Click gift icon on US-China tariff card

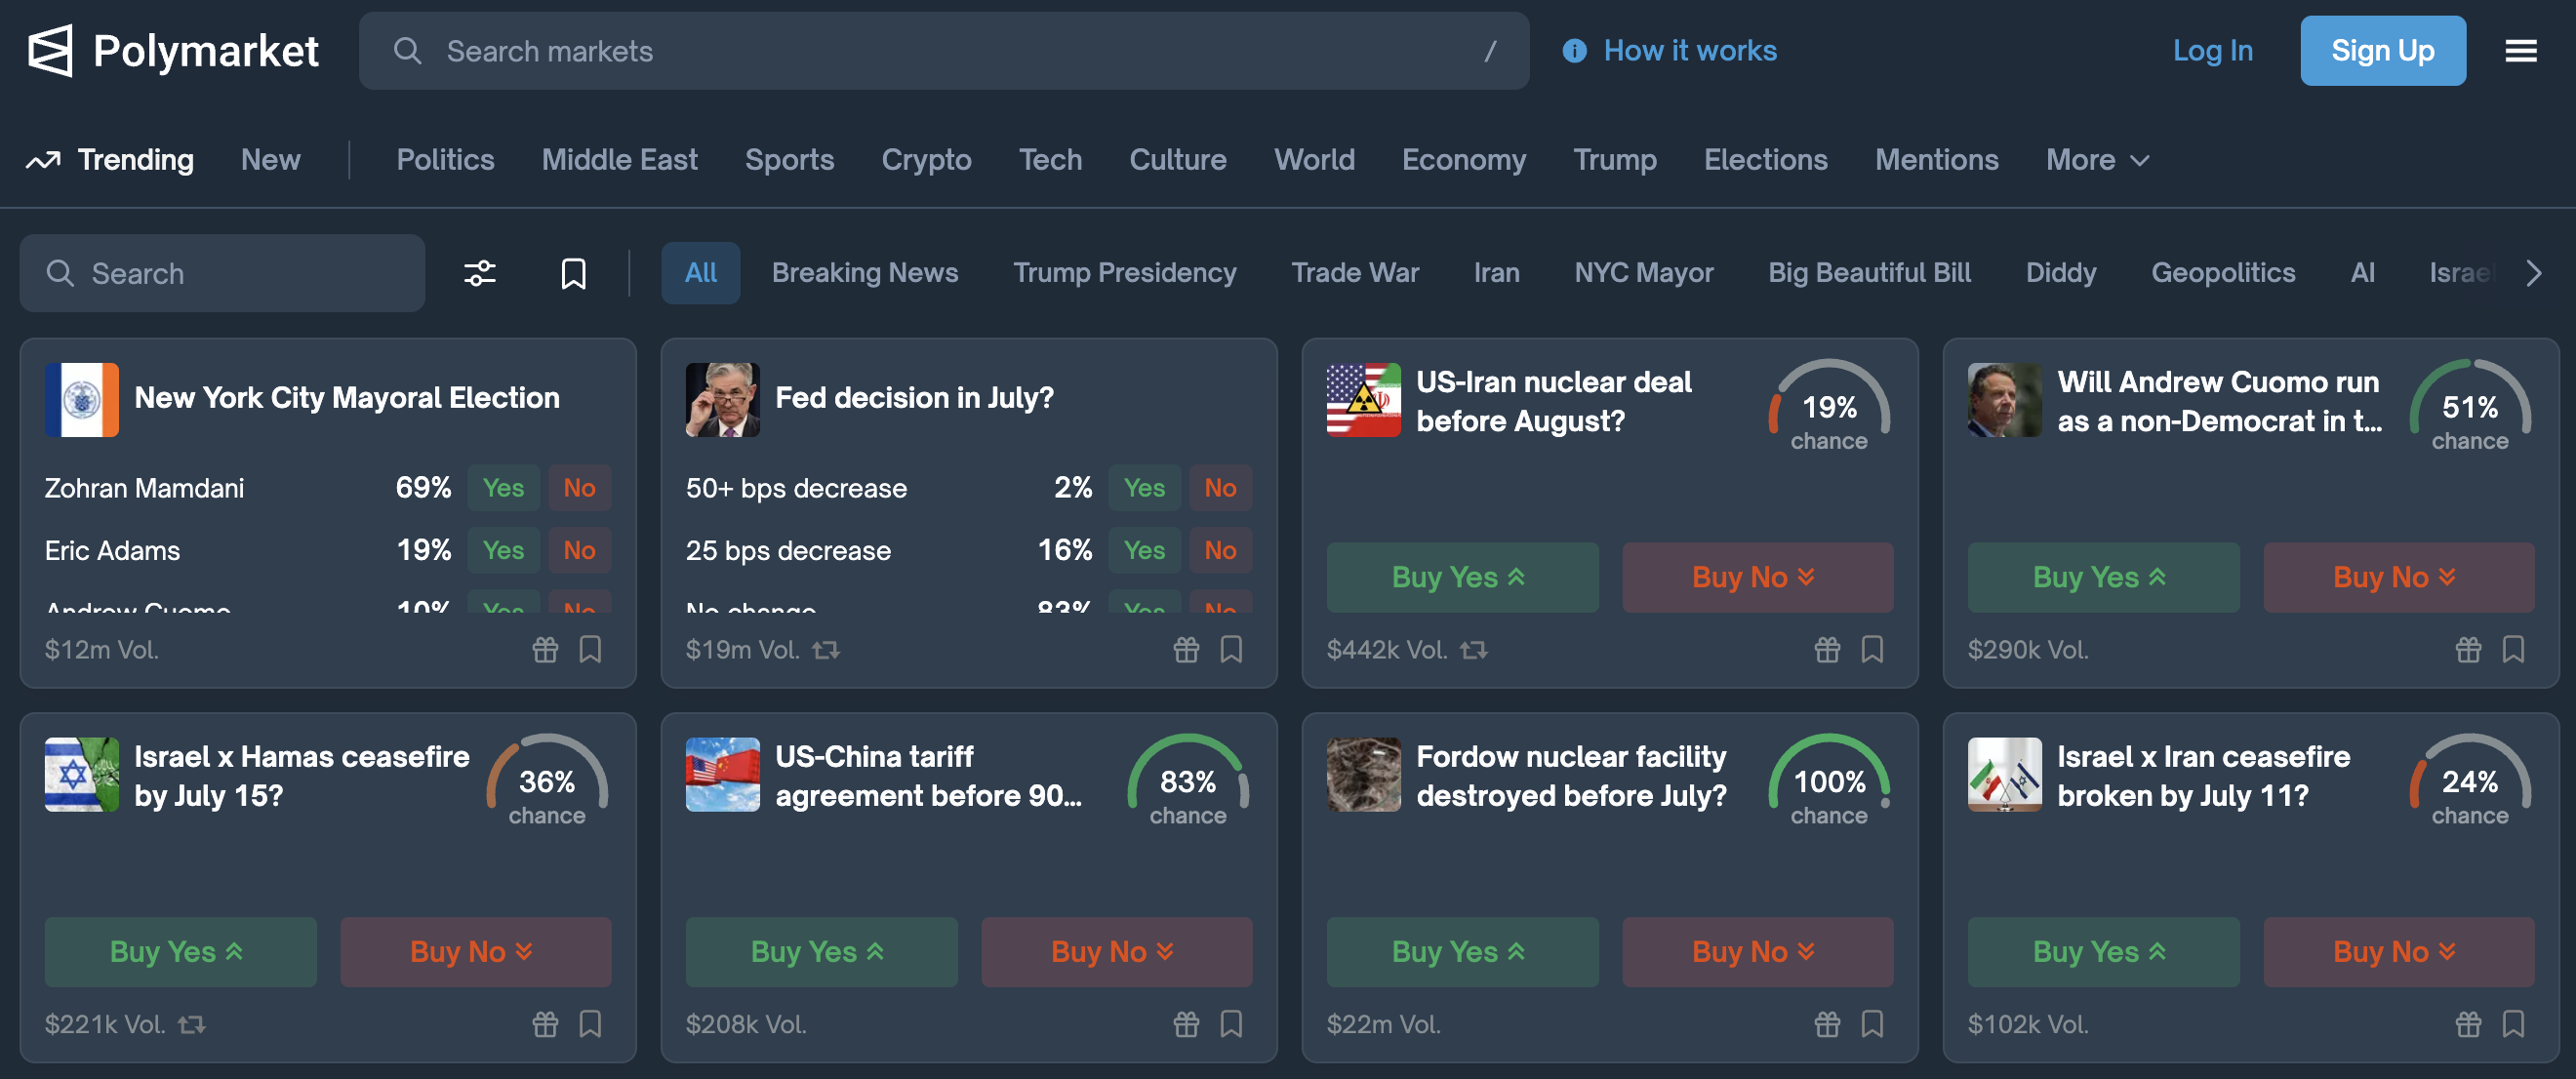tap(1186, 1024)
